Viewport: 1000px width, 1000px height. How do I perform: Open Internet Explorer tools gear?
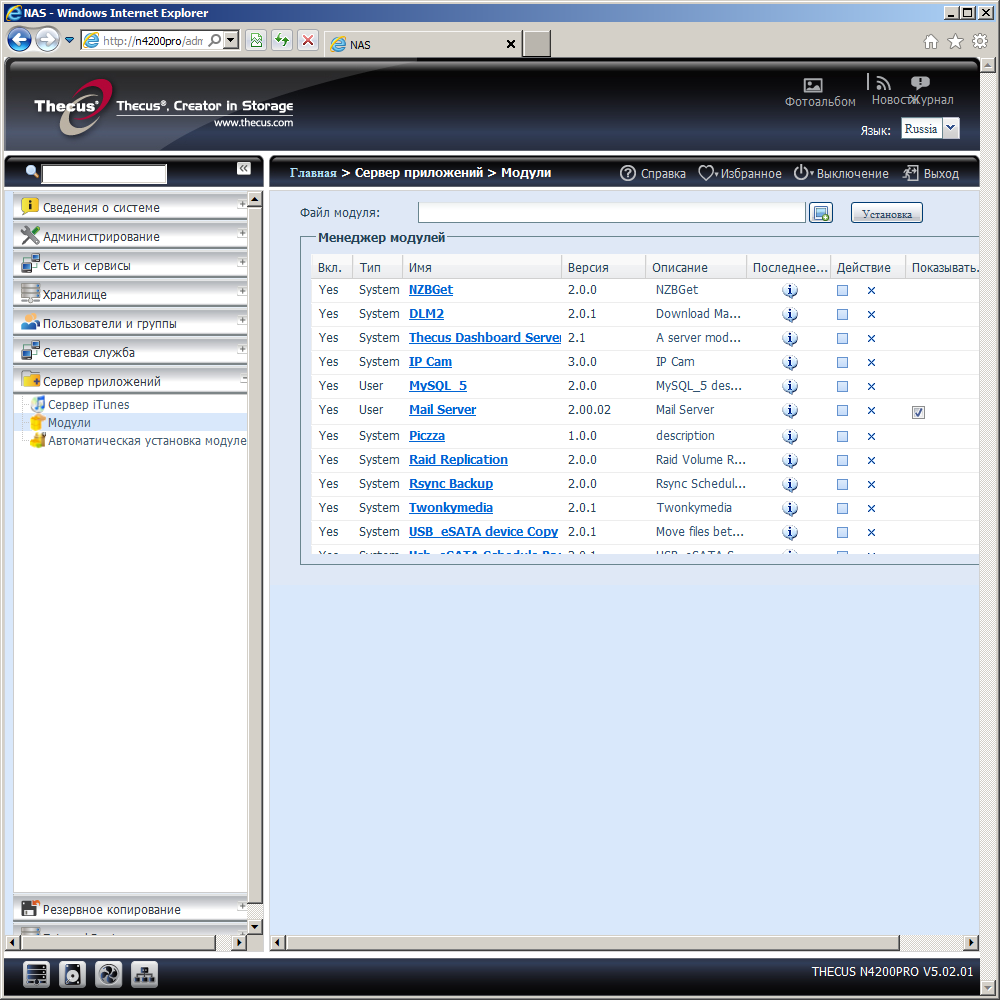coord(980,41)
